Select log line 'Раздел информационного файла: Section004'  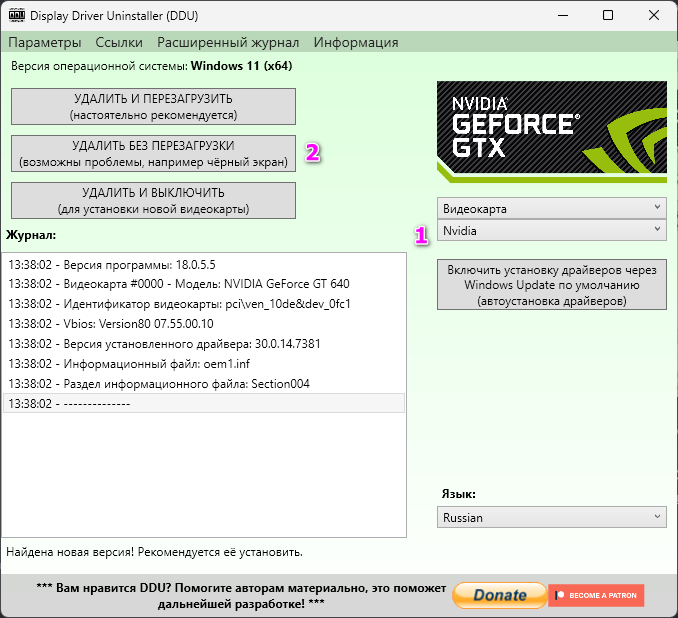(x=204, y=384)
